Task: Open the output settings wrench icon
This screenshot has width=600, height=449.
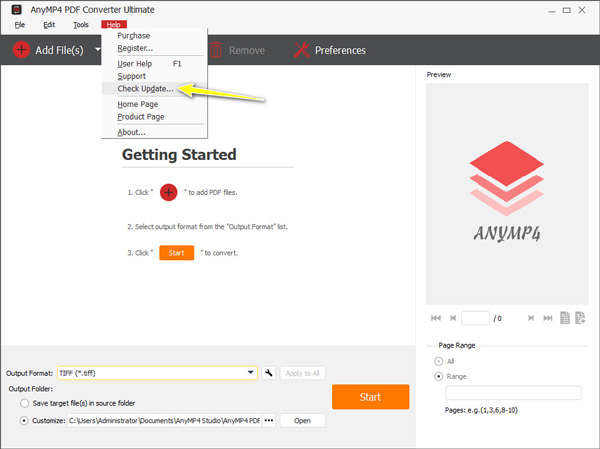Action: pos(269,373)
